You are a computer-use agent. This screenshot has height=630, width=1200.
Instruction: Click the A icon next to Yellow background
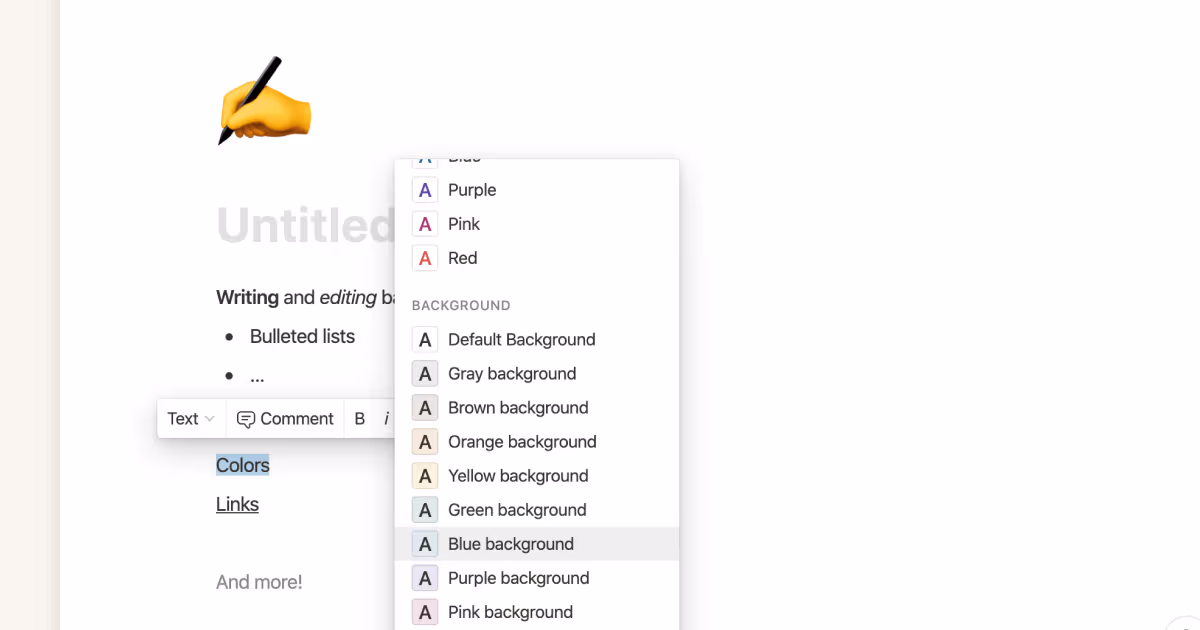424,475
